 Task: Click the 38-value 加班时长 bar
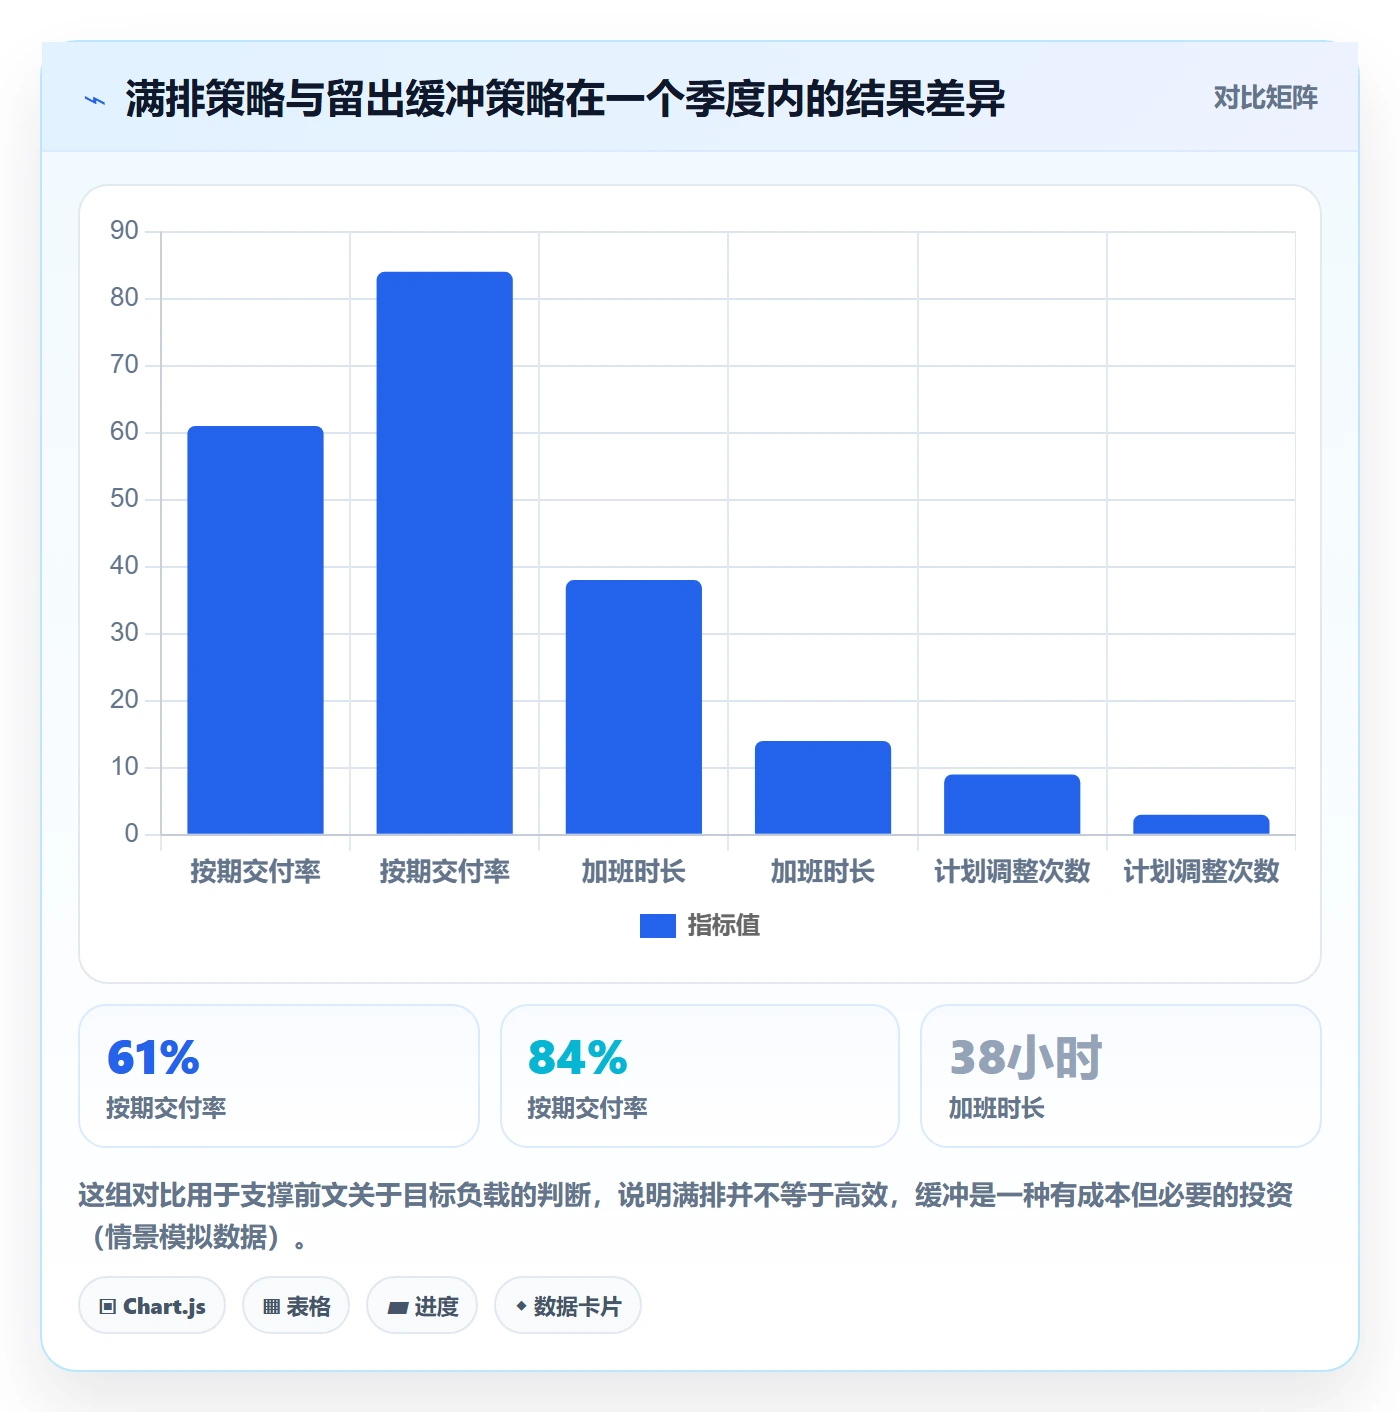[x=633, y=707]
